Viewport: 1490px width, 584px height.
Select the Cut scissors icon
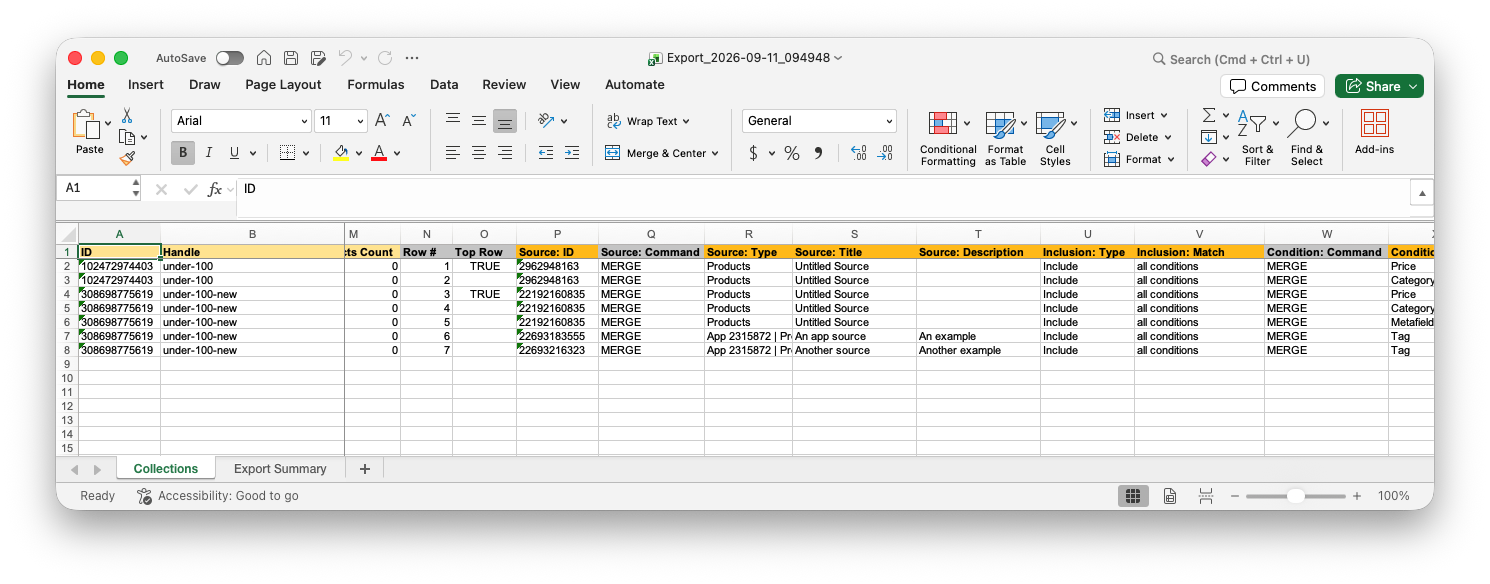coord(127,116)
